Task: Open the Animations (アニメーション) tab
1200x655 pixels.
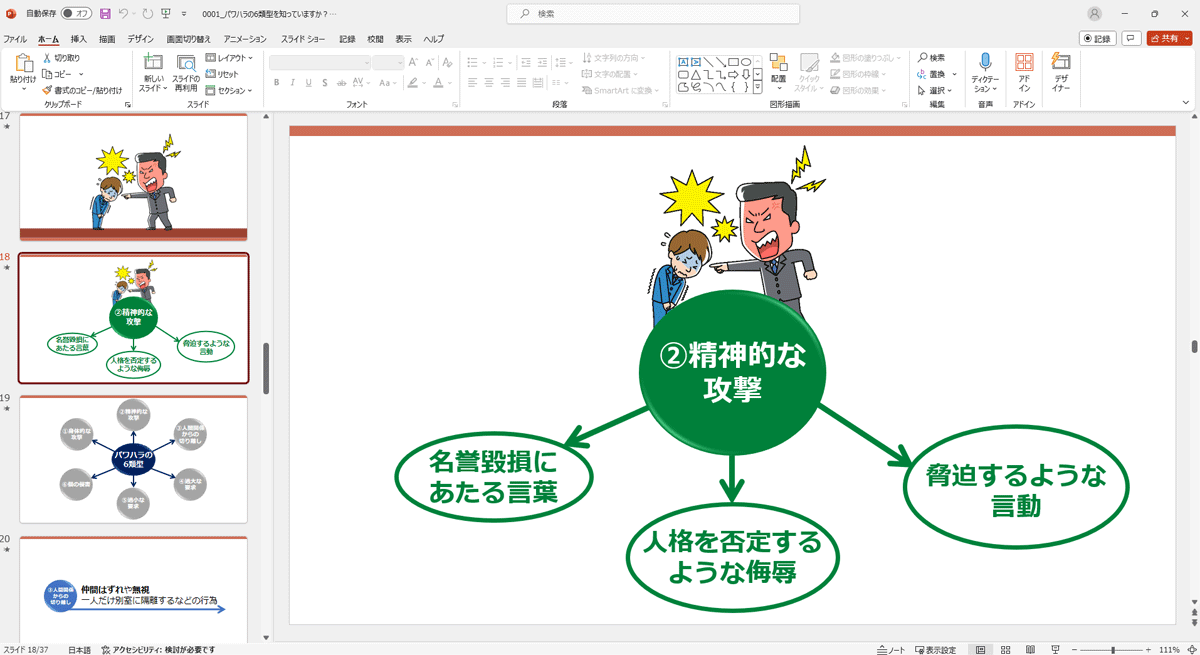Action: click(x=245, y=39)
